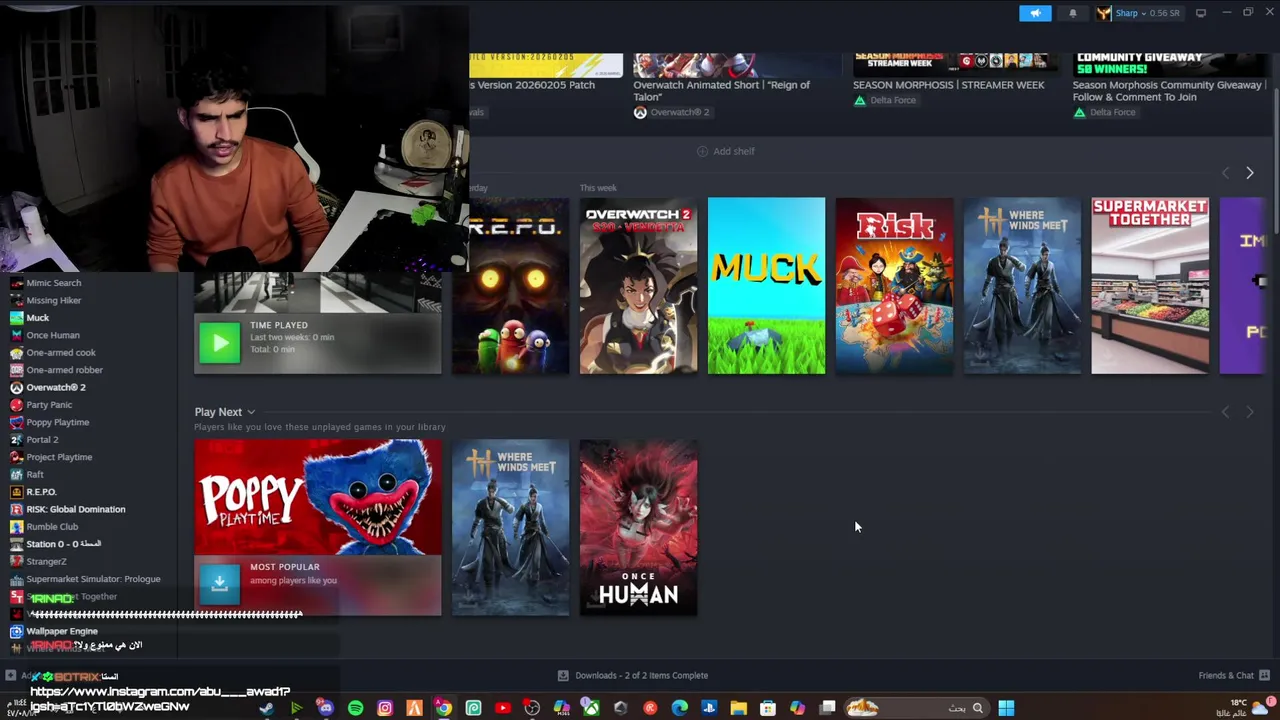Image resolution: width=1280 pixels, height=720 pixels.
Task: Open File Explorer from the taskbar
Action: 738,708
